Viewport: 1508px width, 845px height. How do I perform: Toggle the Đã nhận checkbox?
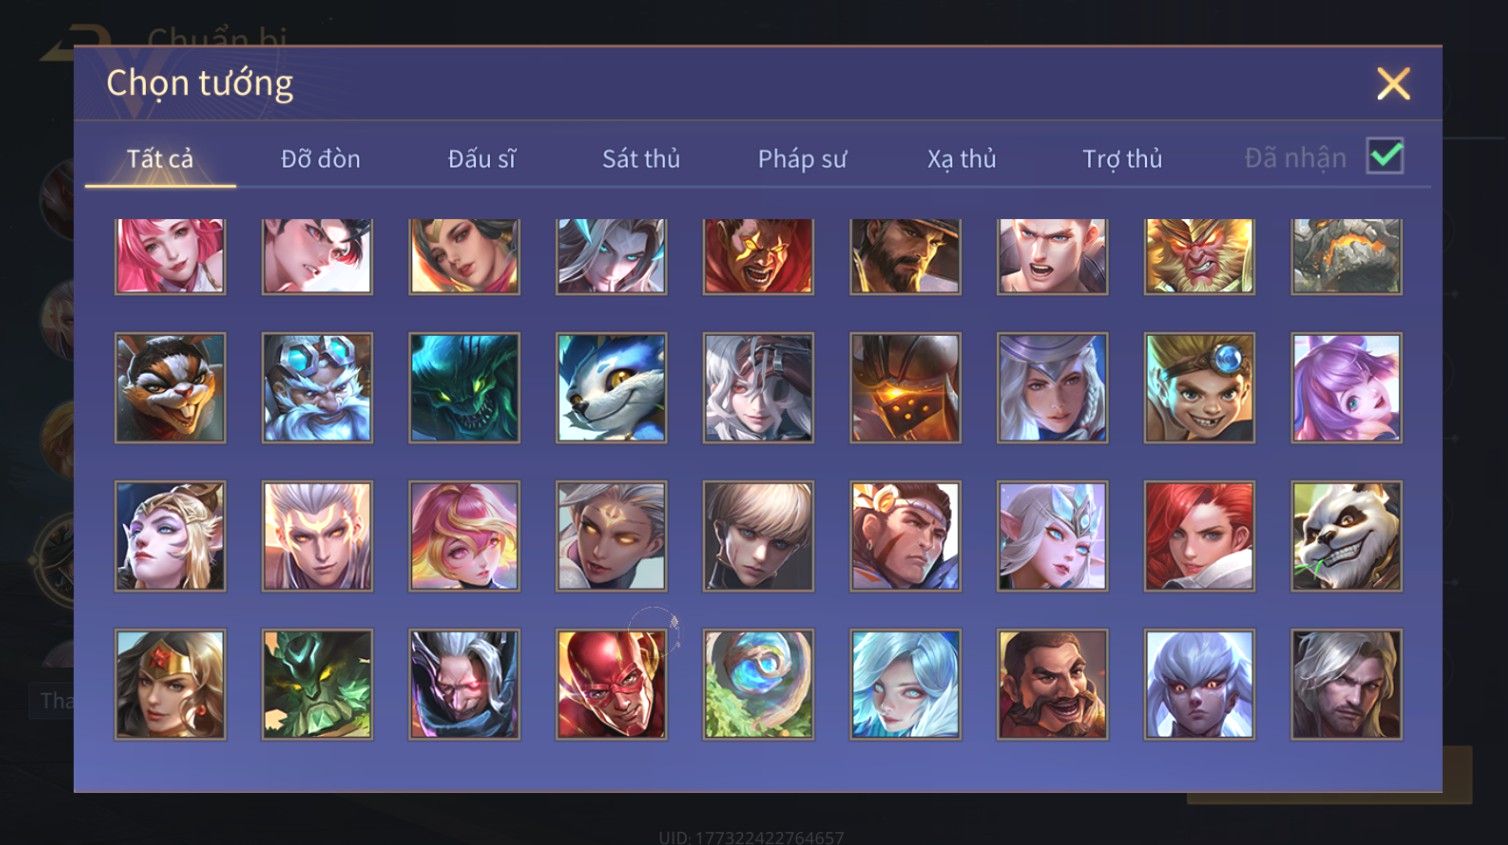click(x=1385, y=156)
